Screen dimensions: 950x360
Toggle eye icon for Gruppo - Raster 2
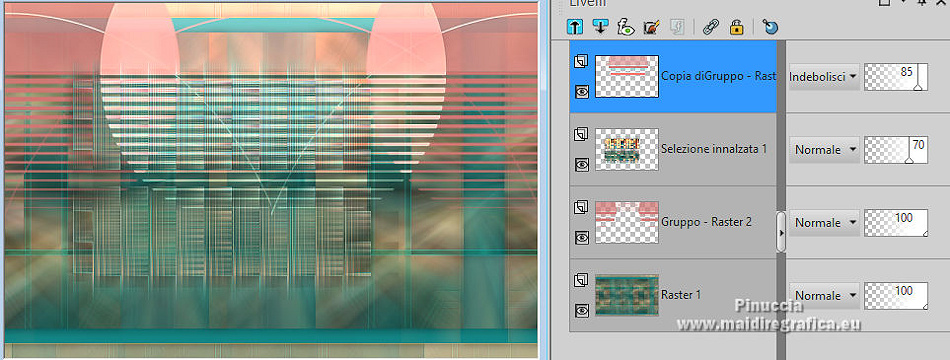click(582, 237)
